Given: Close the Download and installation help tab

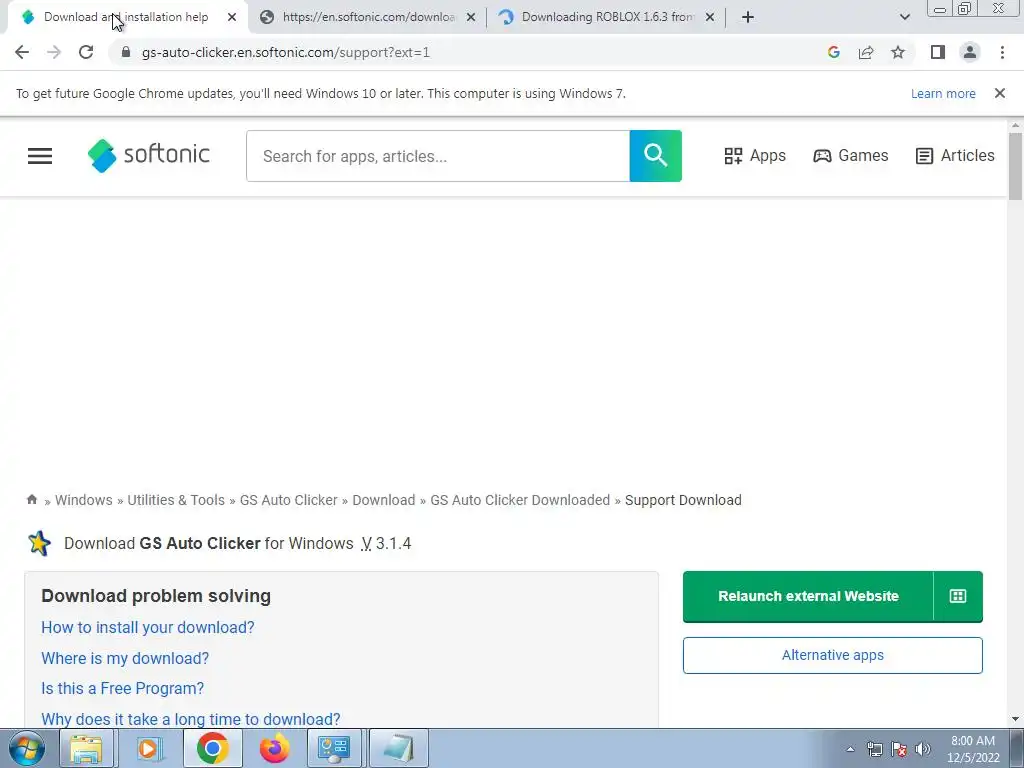Looking at the screenshot, I should point(232,17).
